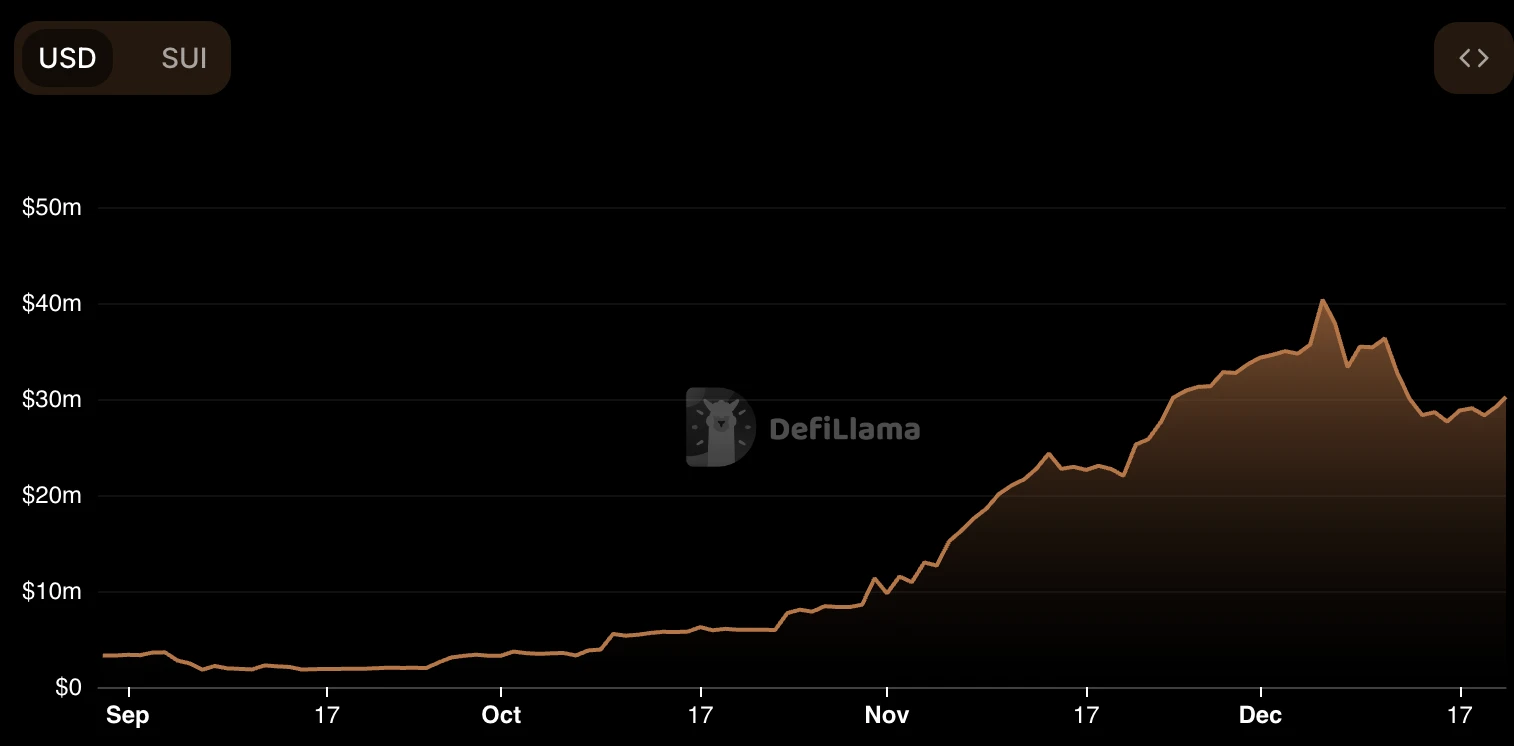Click the 17 tick label after Nov
The height and width of the screenshot is (746, 1514).
tap(1087, 715)
